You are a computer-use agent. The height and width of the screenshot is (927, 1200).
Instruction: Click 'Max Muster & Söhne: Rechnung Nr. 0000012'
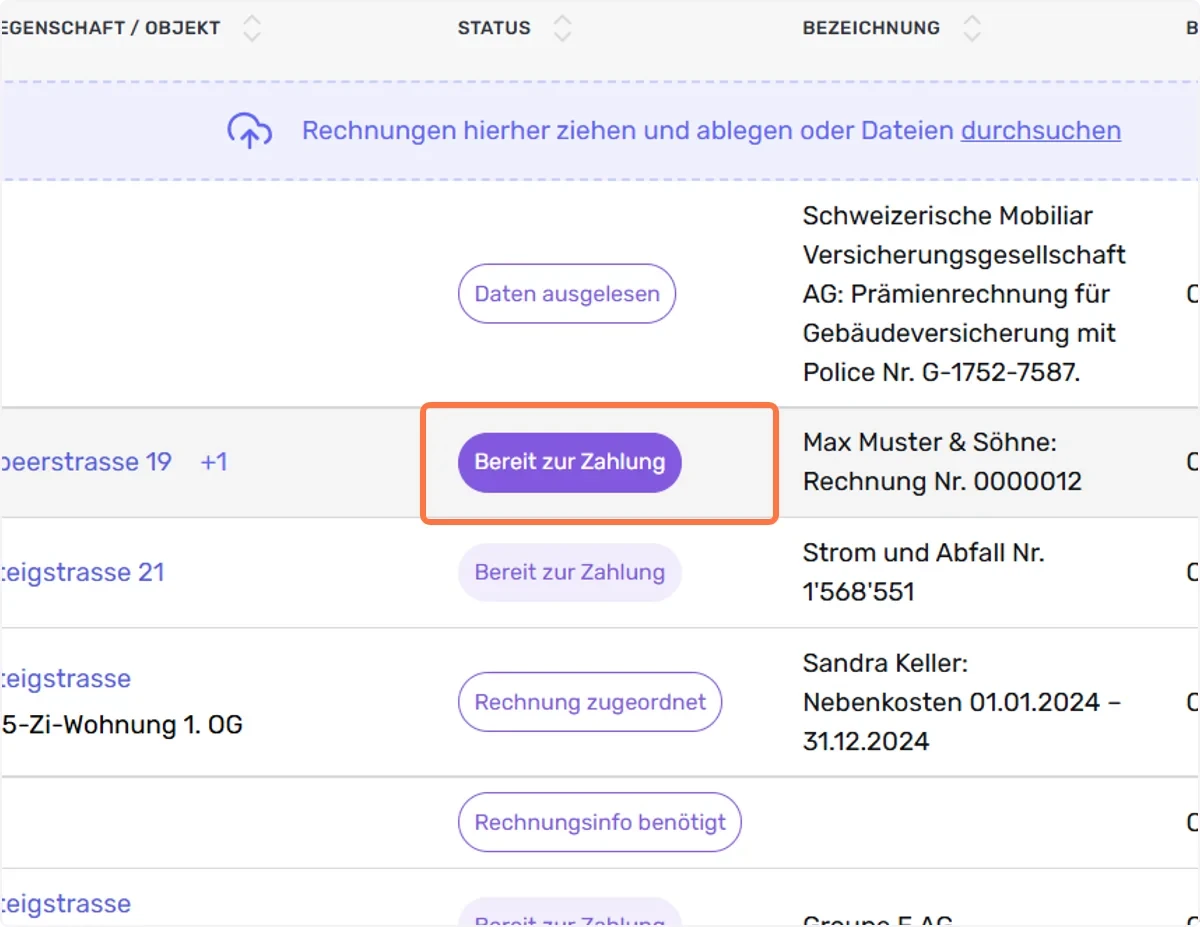(x=942, y=462)
